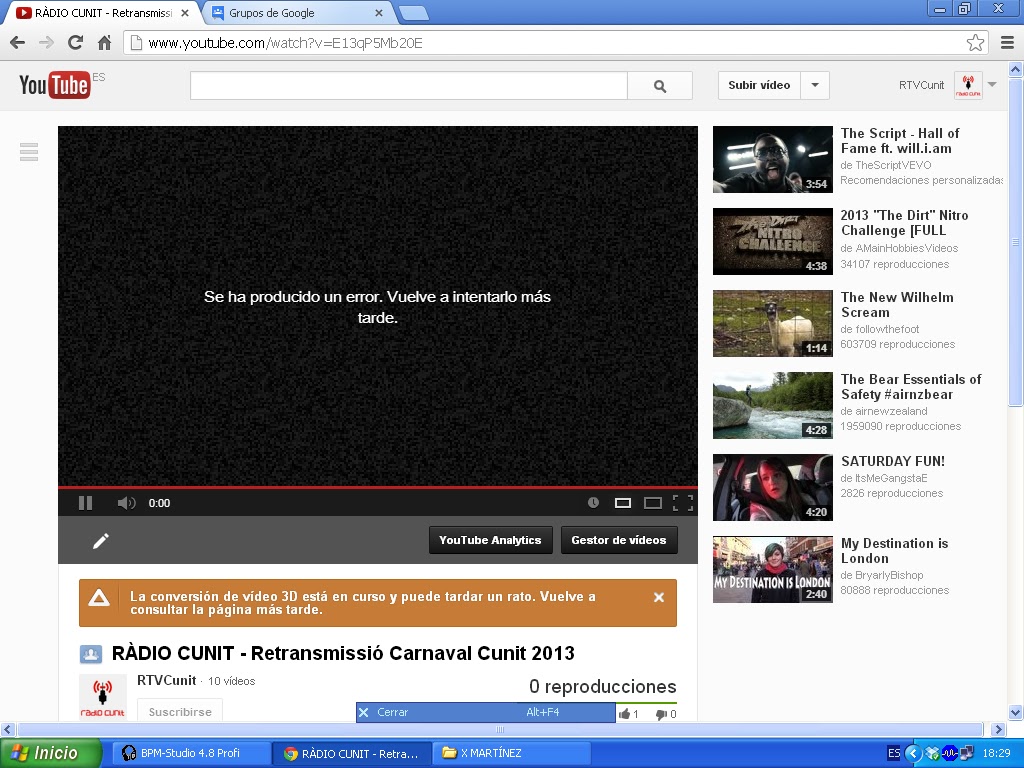This screenshot has height=768, width=1024.
Task: Open The Script Hall of Fame thumbnail
Action: [x=773, y=159]
